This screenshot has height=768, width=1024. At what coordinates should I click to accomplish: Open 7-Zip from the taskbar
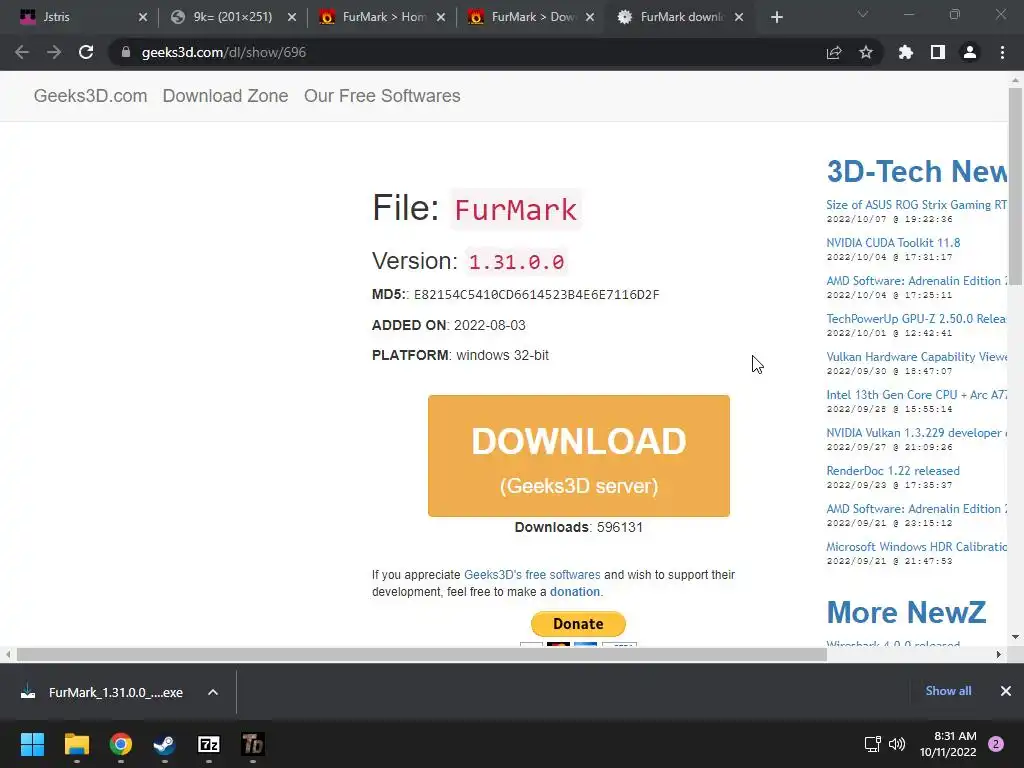[x=209, y=744]
